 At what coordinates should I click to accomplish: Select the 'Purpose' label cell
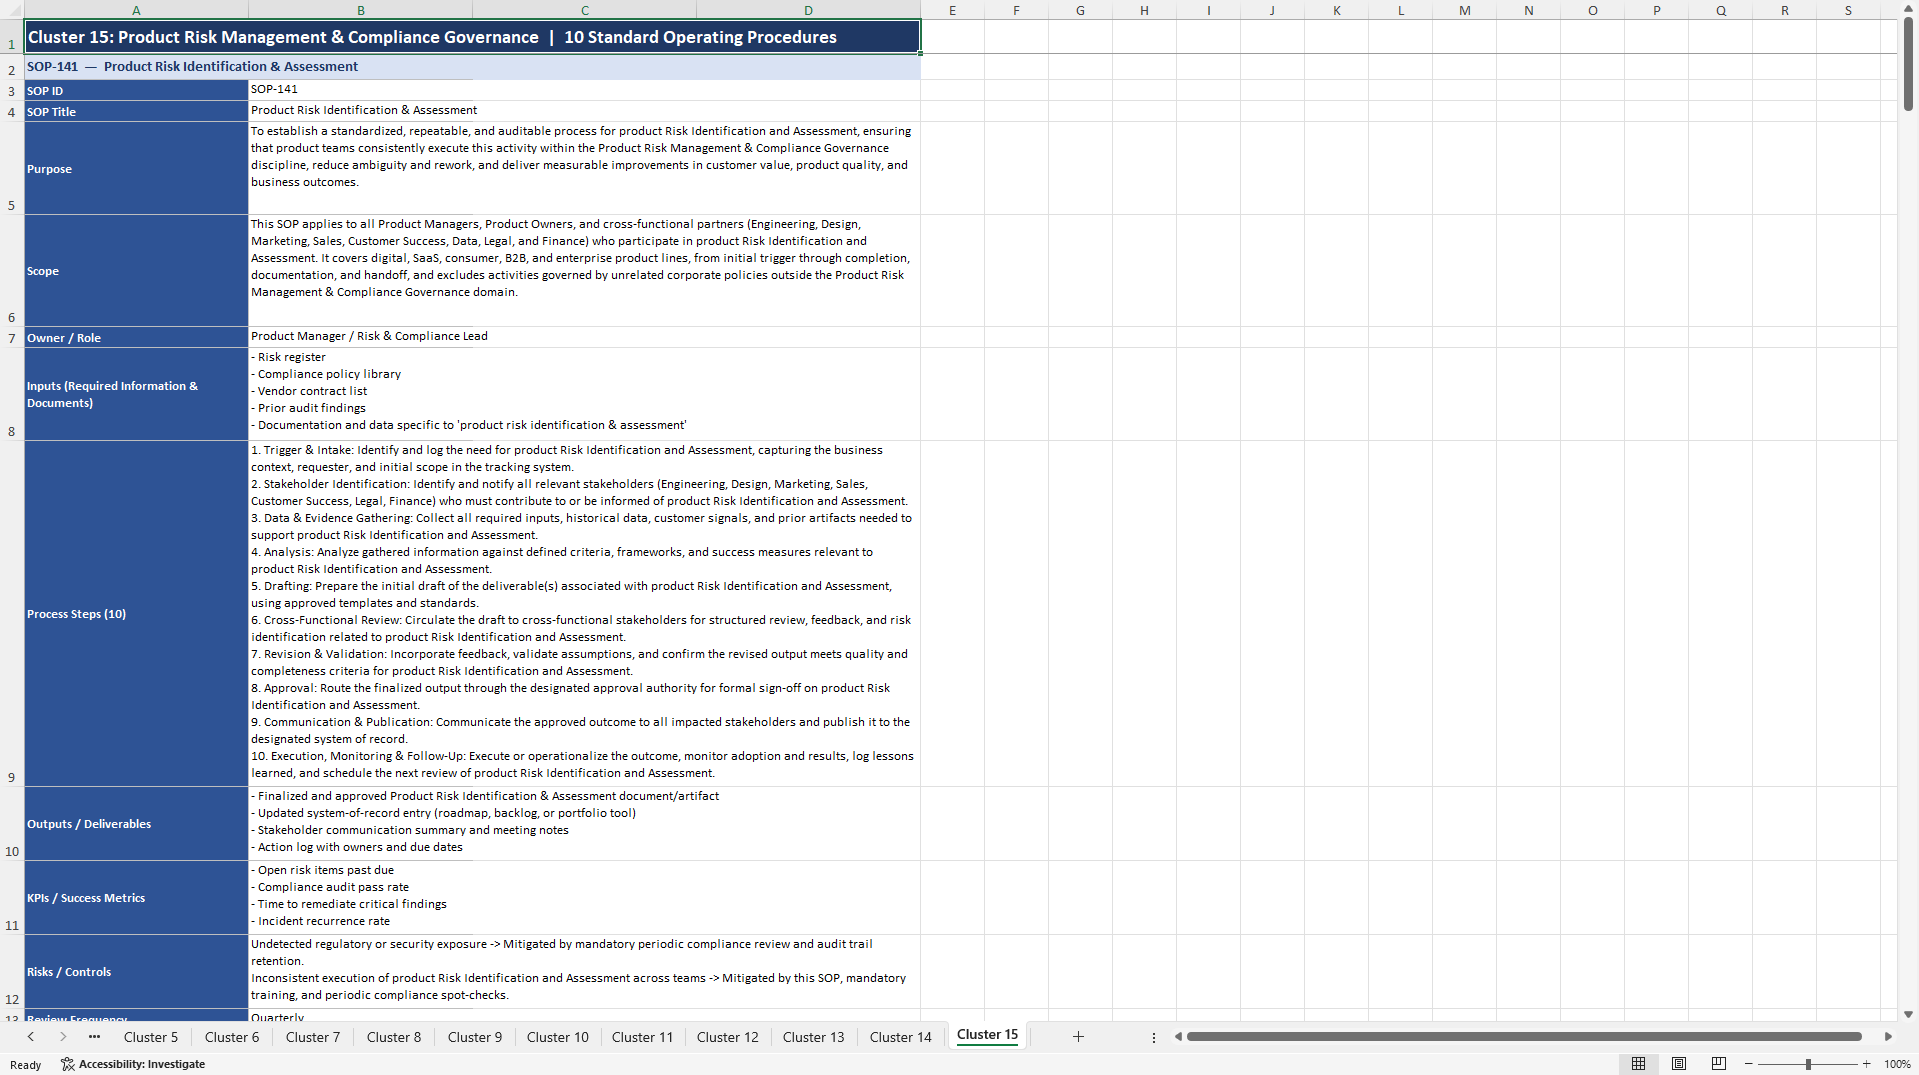136,169
